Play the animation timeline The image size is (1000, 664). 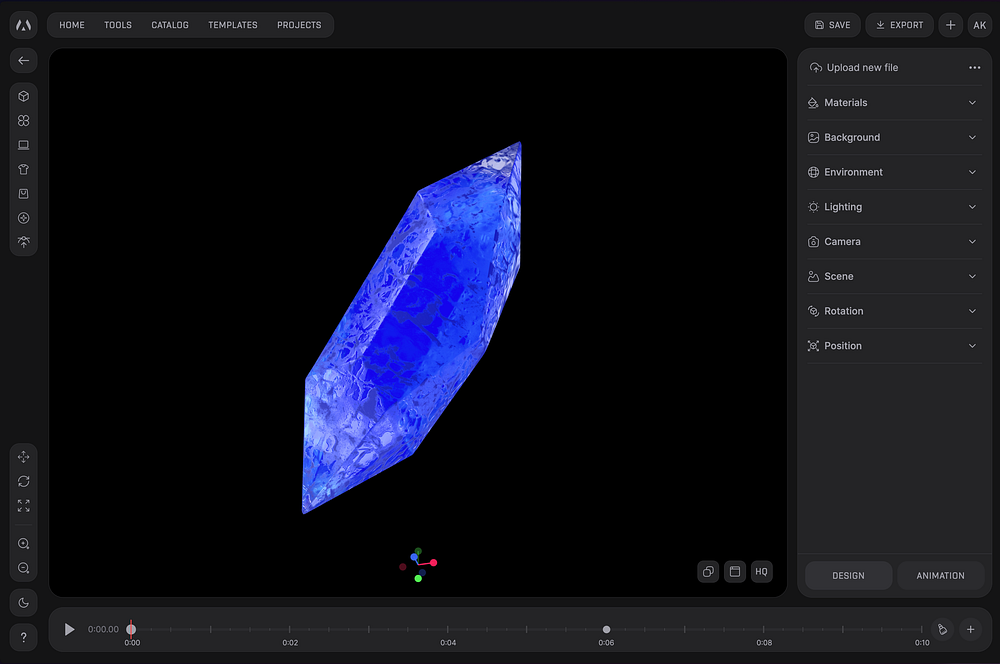[70, 630]
